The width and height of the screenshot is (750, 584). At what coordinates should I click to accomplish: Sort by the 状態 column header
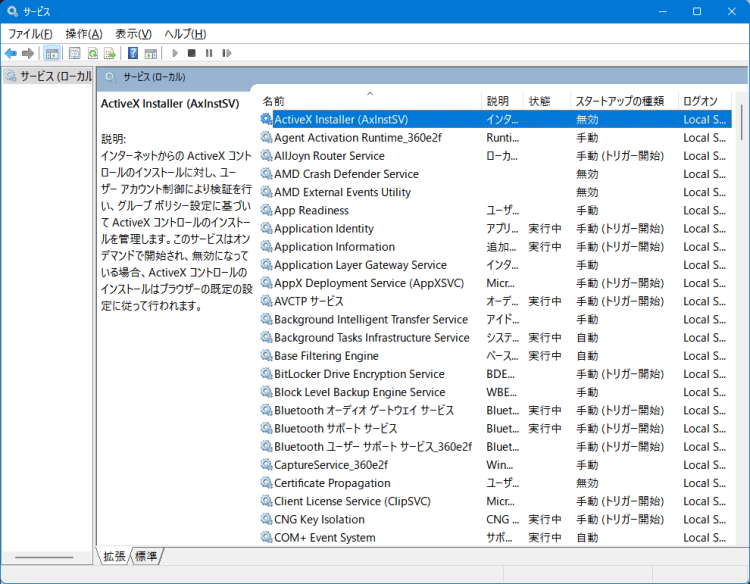(546, 100)
